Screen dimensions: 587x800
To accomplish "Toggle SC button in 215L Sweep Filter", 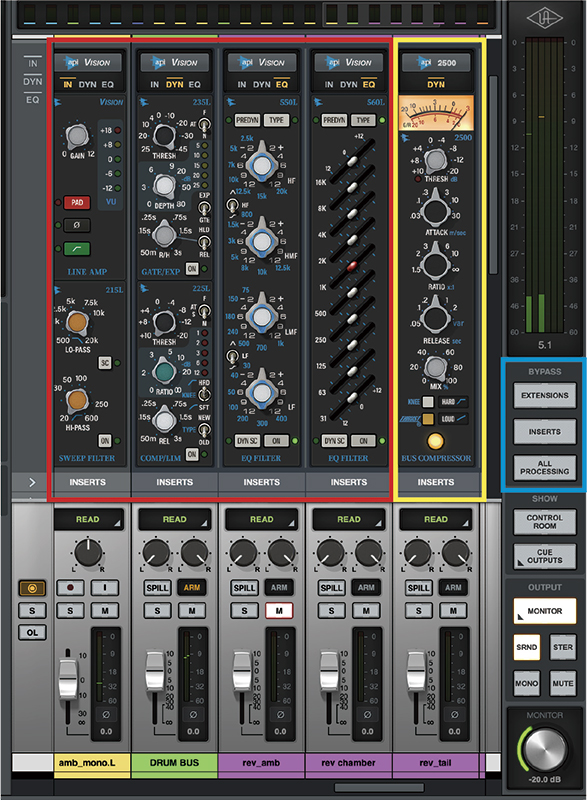I will 105,363.
